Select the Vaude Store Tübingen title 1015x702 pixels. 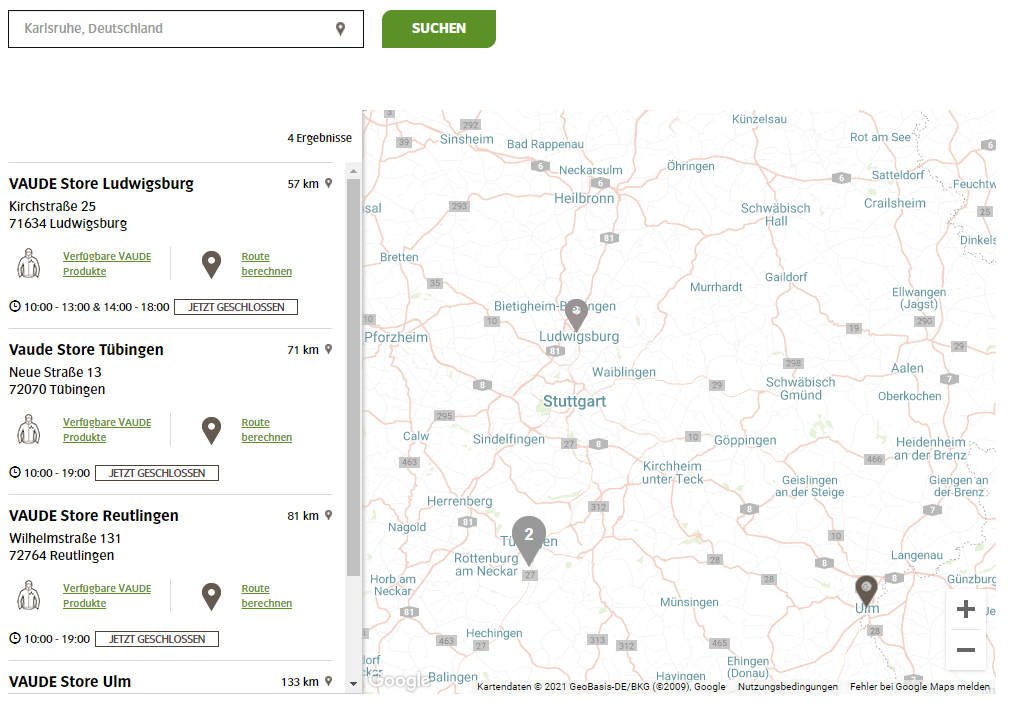tap(86, 350)
